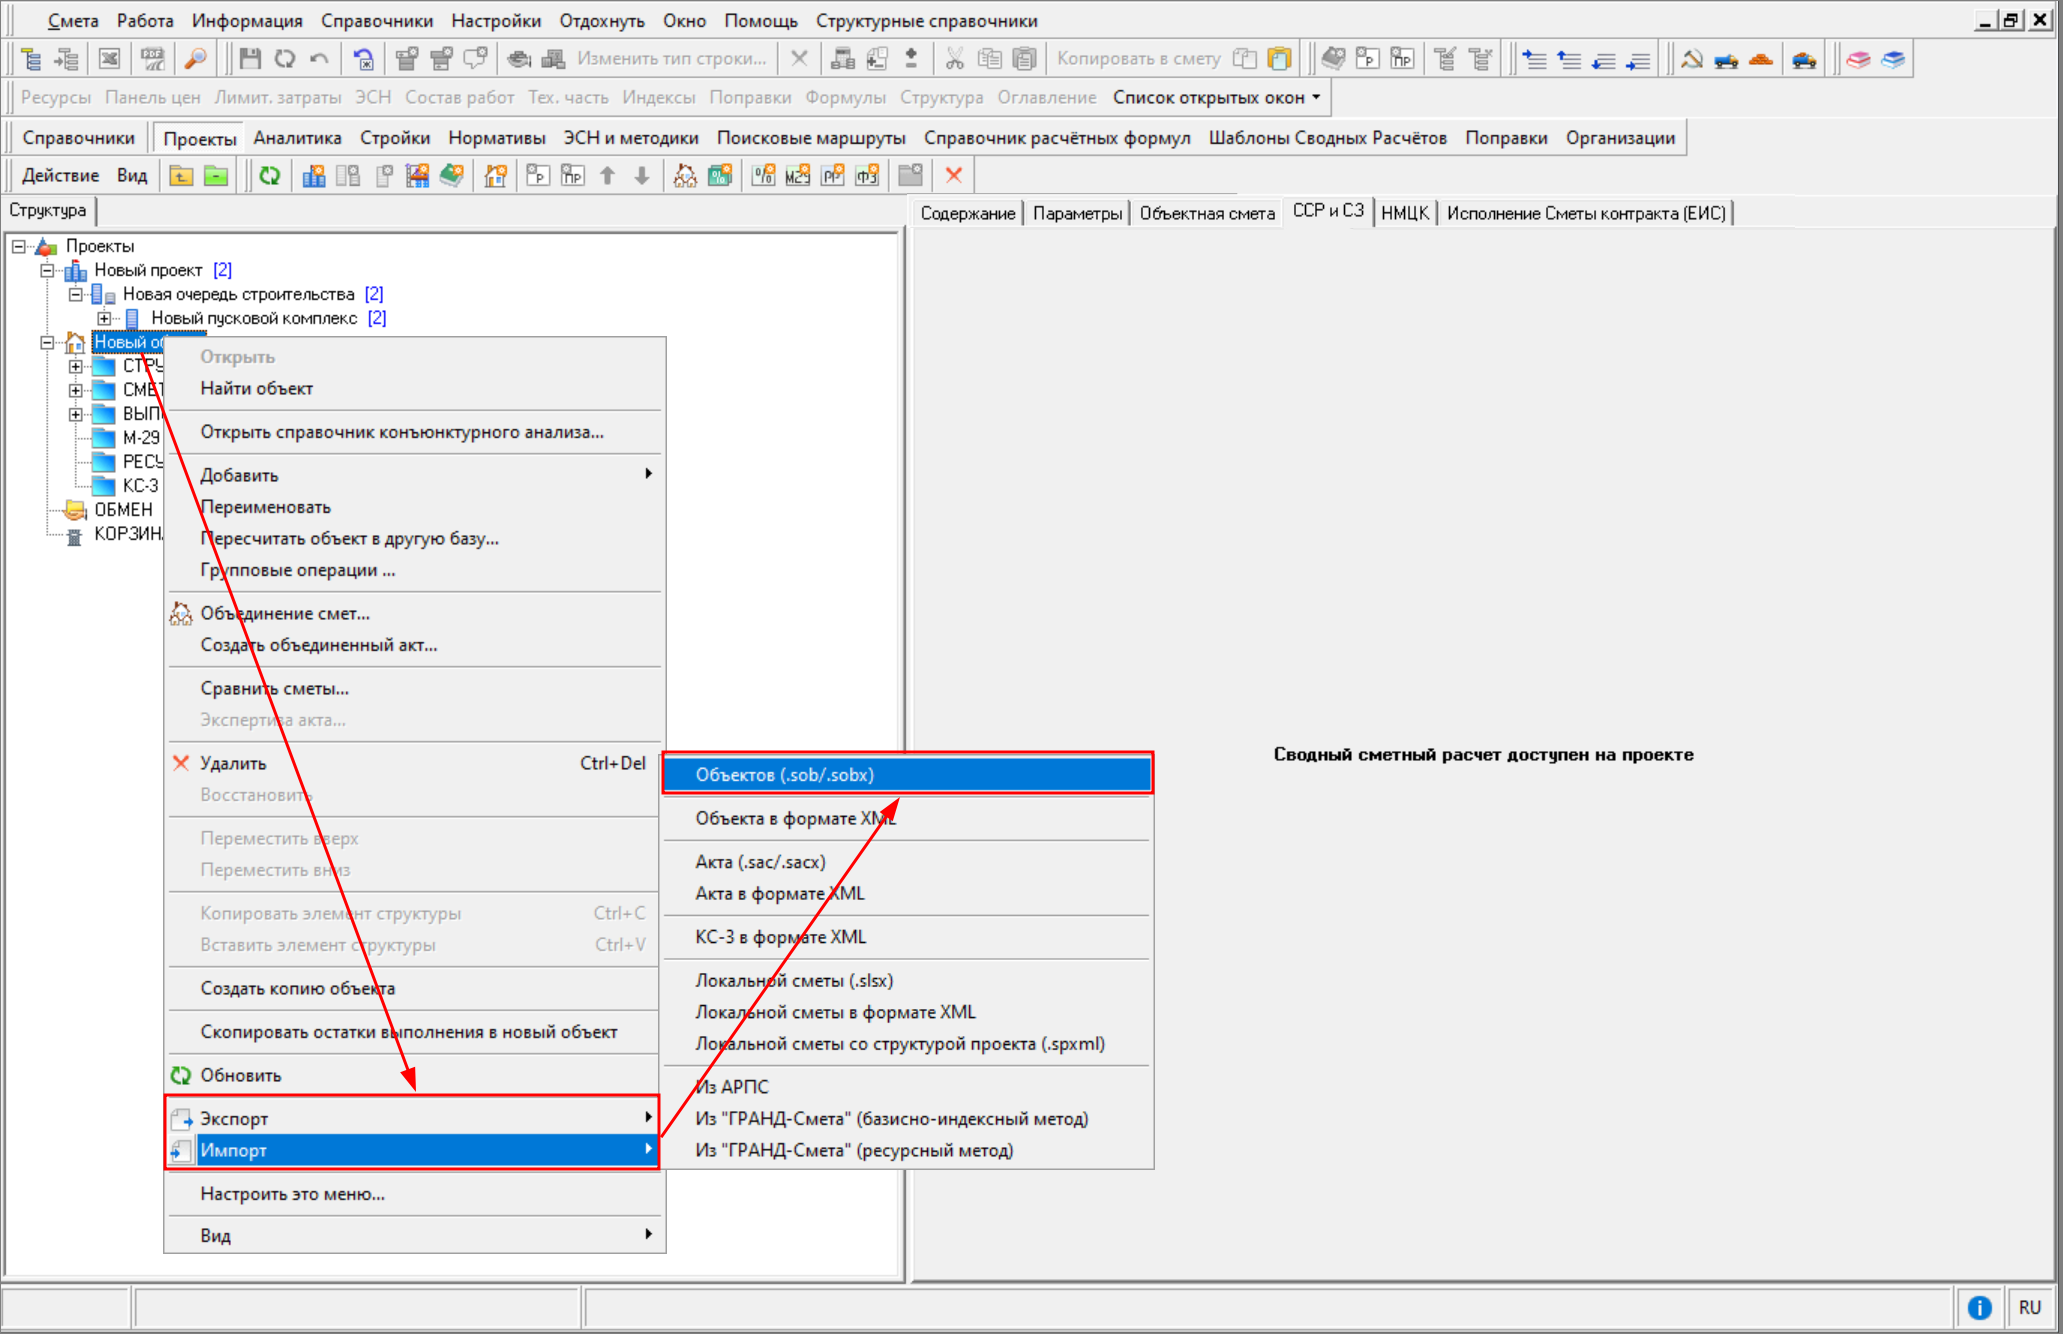Click Найти объект in context menu
The image size is (2063, 1334).
point(413,388)
